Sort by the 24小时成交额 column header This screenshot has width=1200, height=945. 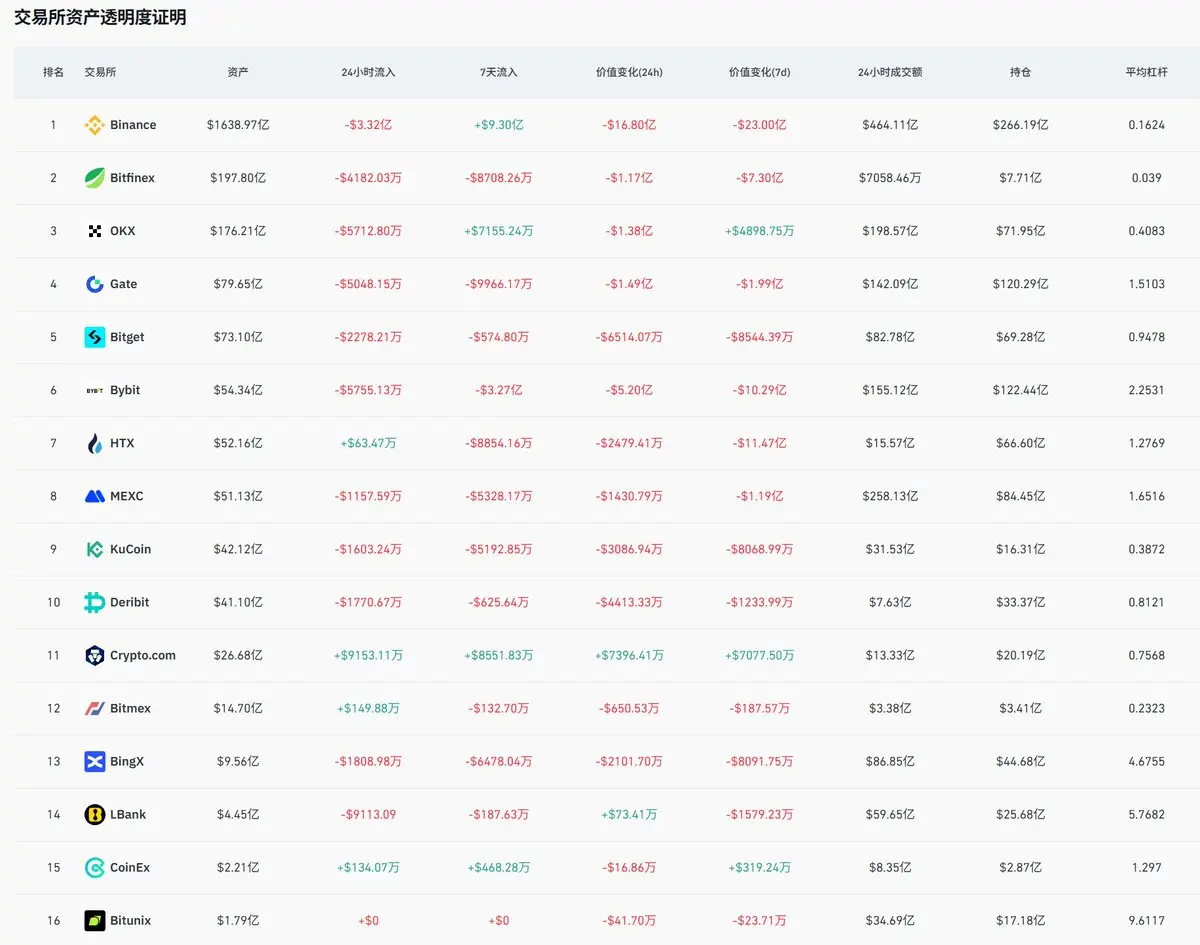tap(890, 72)
